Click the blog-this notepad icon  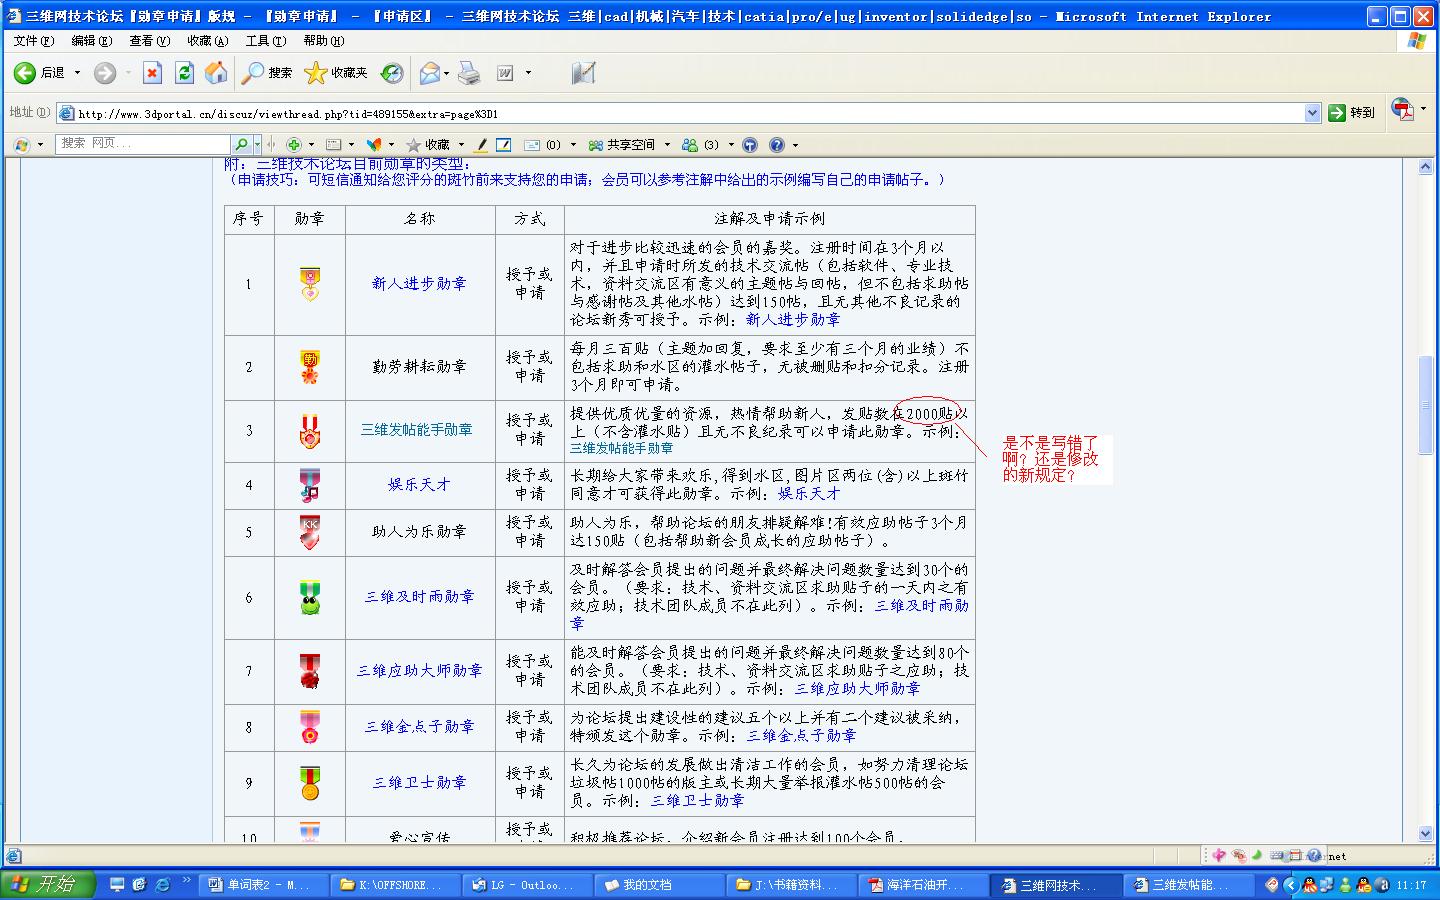point(504,145)
